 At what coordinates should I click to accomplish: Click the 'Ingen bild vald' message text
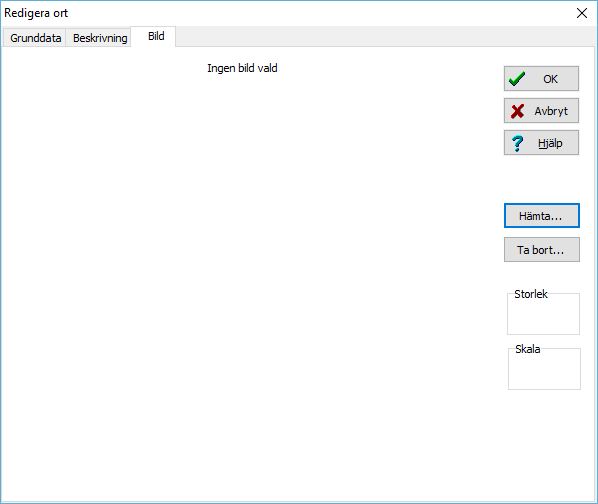coord(242,69)
